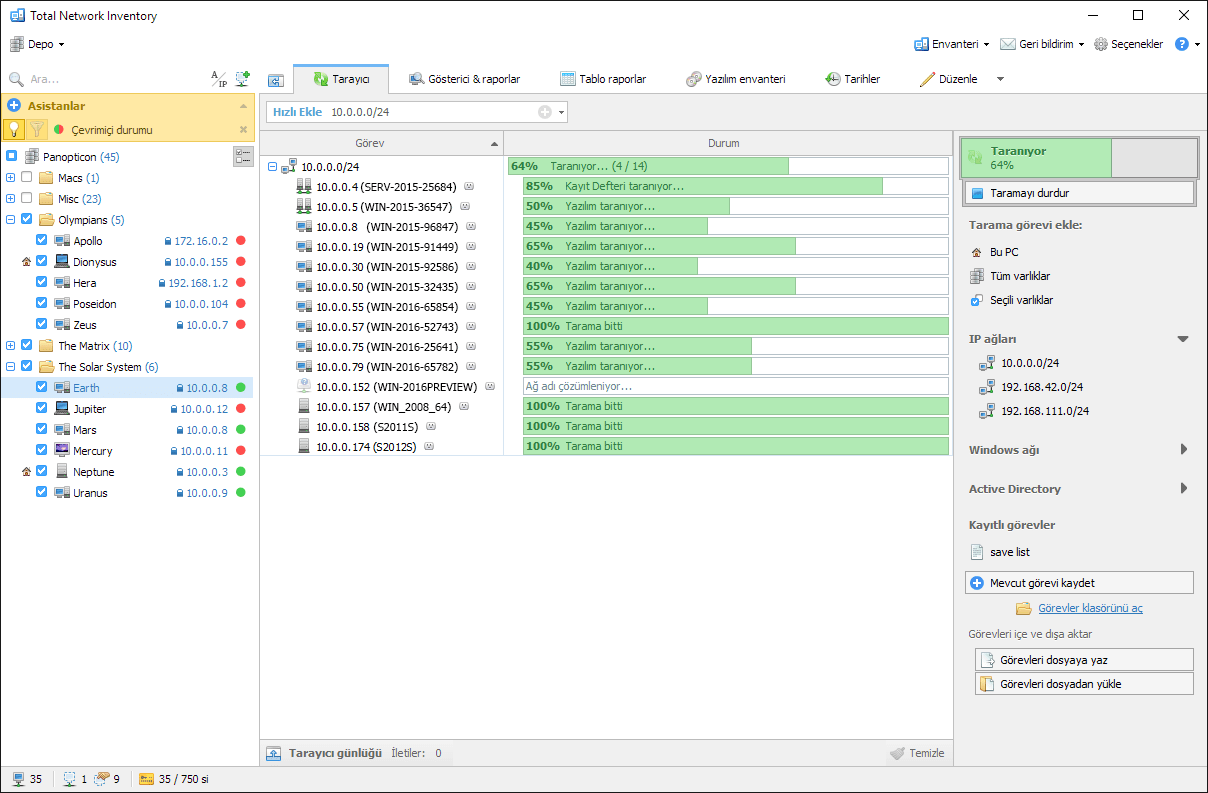
Task: Click the lightbulb assistant icon
Action: (14, 129)
